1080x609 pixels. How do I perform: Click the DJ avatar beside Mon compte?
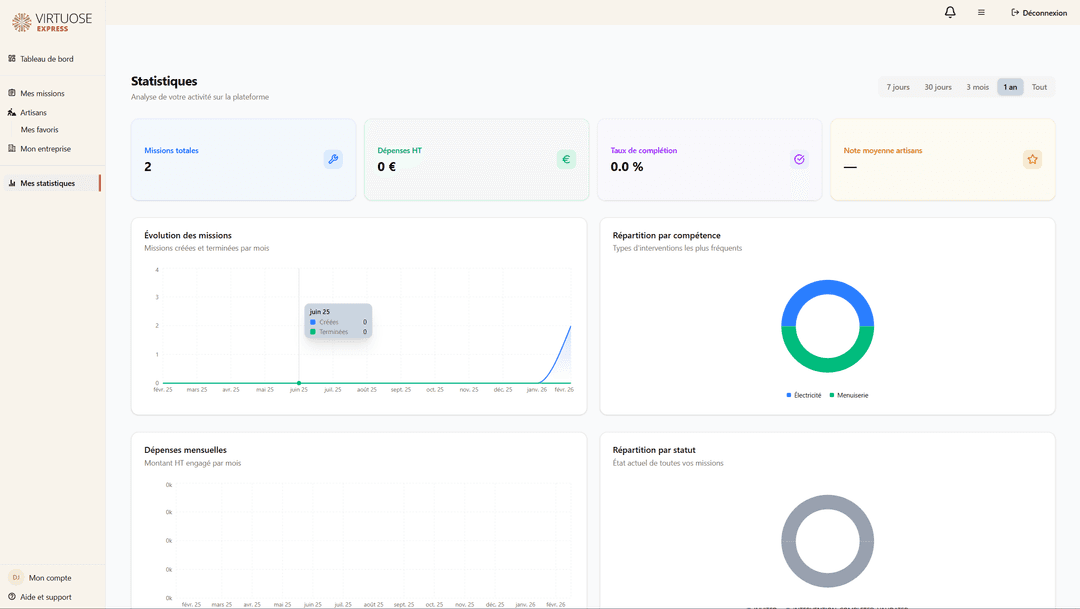point(16,578)
